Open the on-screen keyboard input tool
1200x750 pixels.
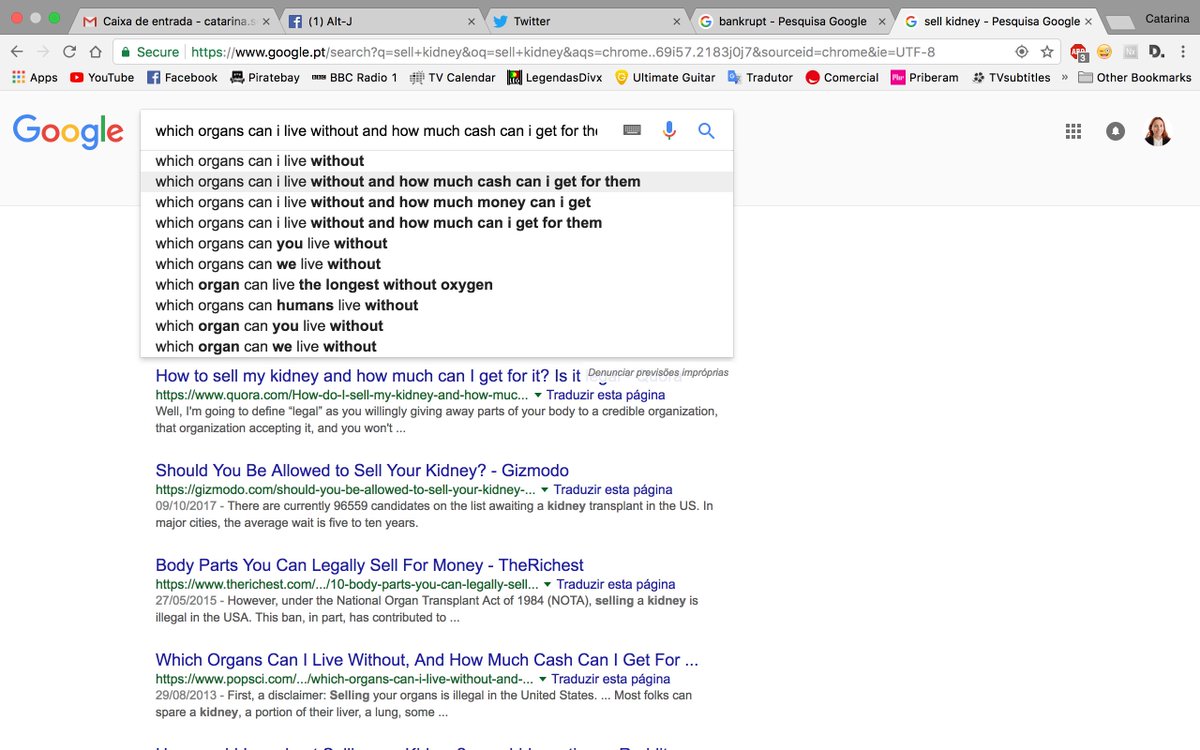(x=632, y=130)
